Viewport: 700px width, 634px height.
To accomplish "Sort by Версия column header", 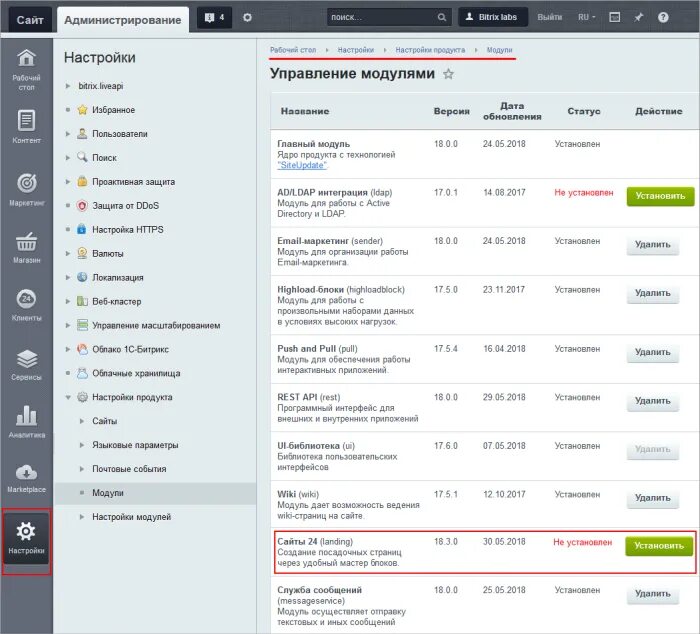I will click(x=451, y=111).
